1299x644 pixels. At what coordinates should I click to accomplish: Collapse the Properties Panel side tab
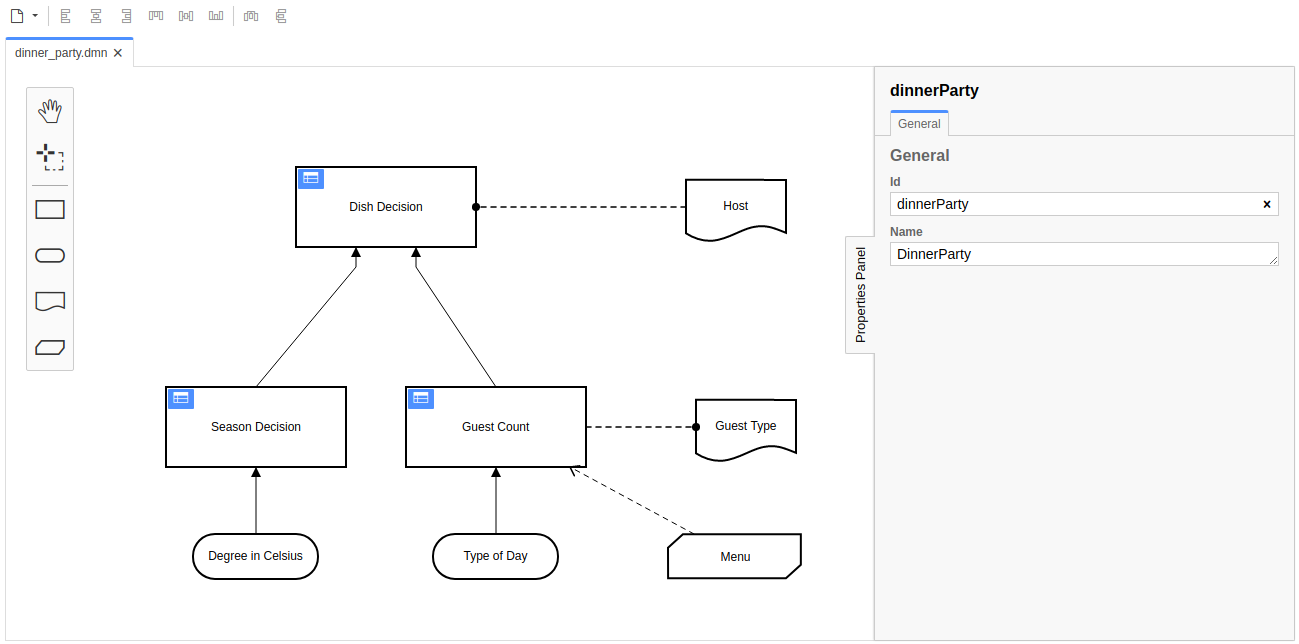click(x=860, y=295)
